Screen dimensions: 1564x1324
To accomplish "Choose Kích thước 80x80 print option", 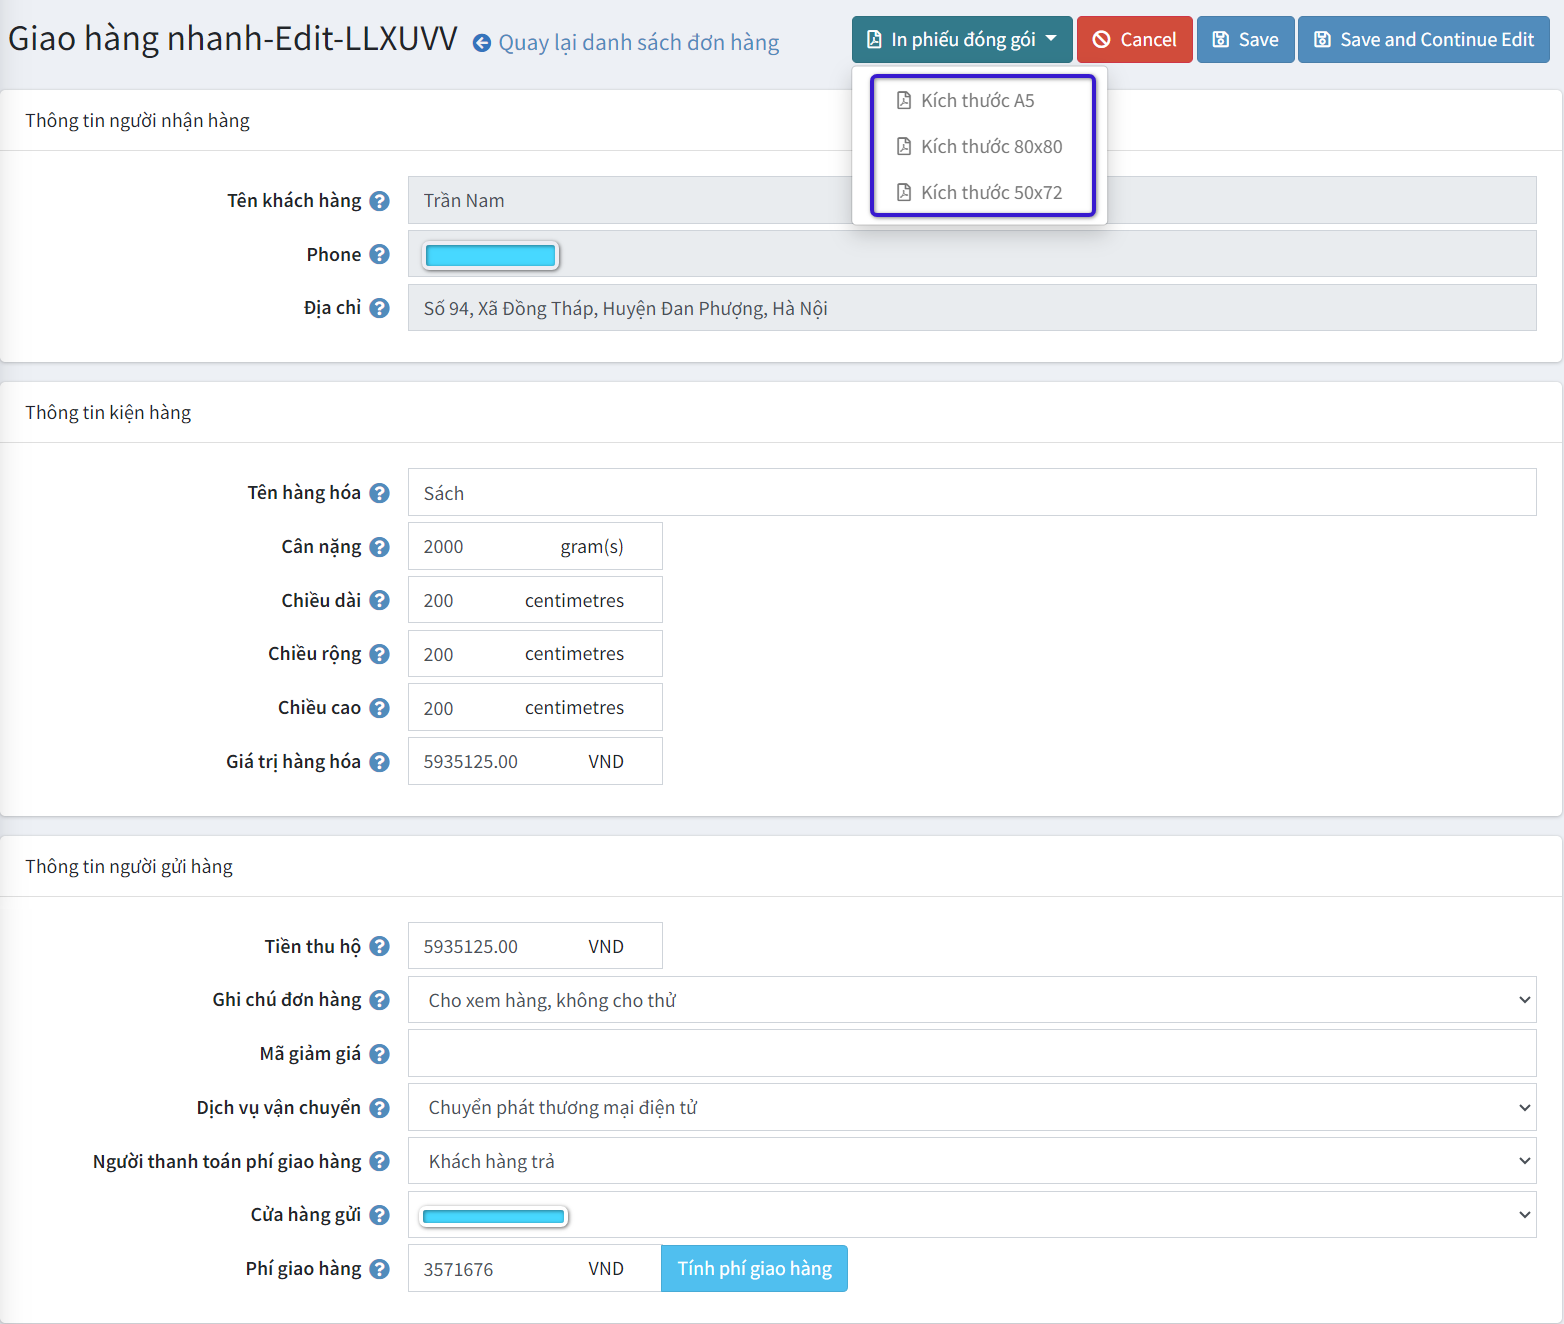I will click(x=990, y=147).
